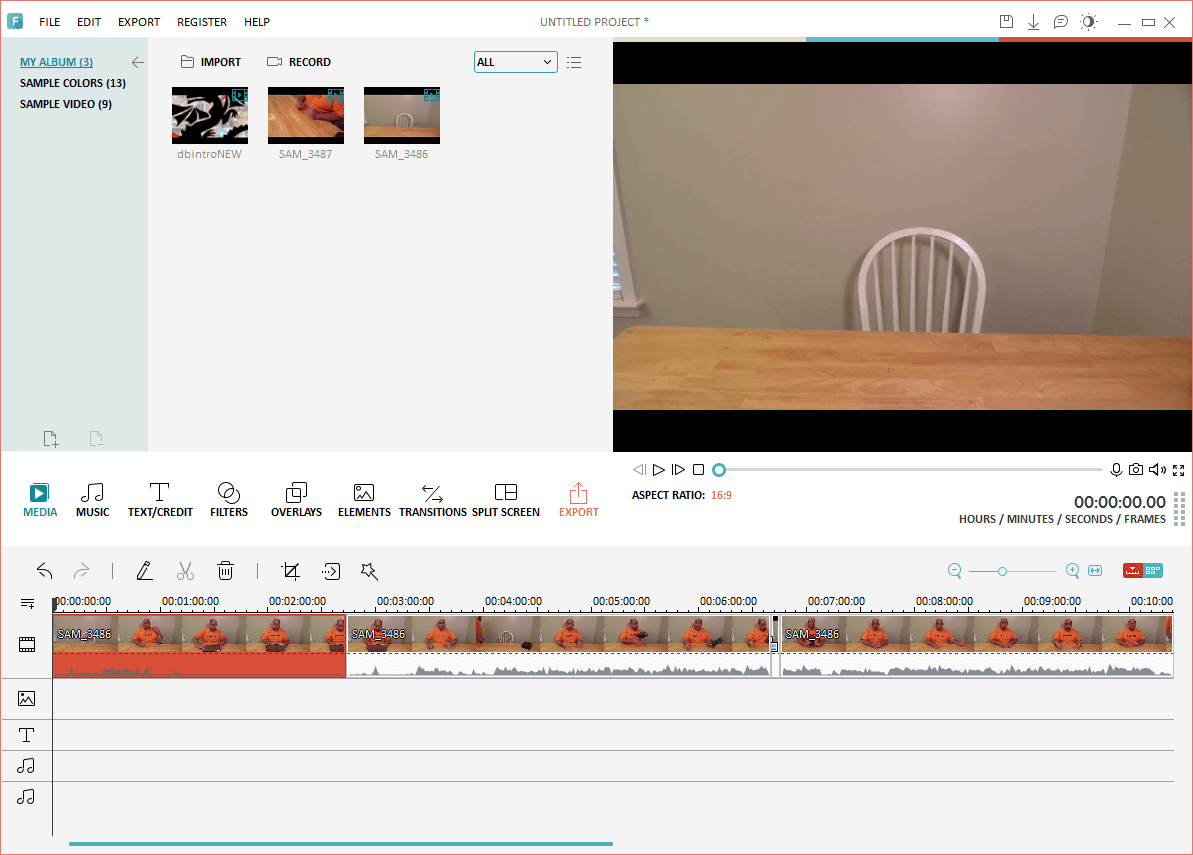Expand the media list sort options

coord(574,62)
